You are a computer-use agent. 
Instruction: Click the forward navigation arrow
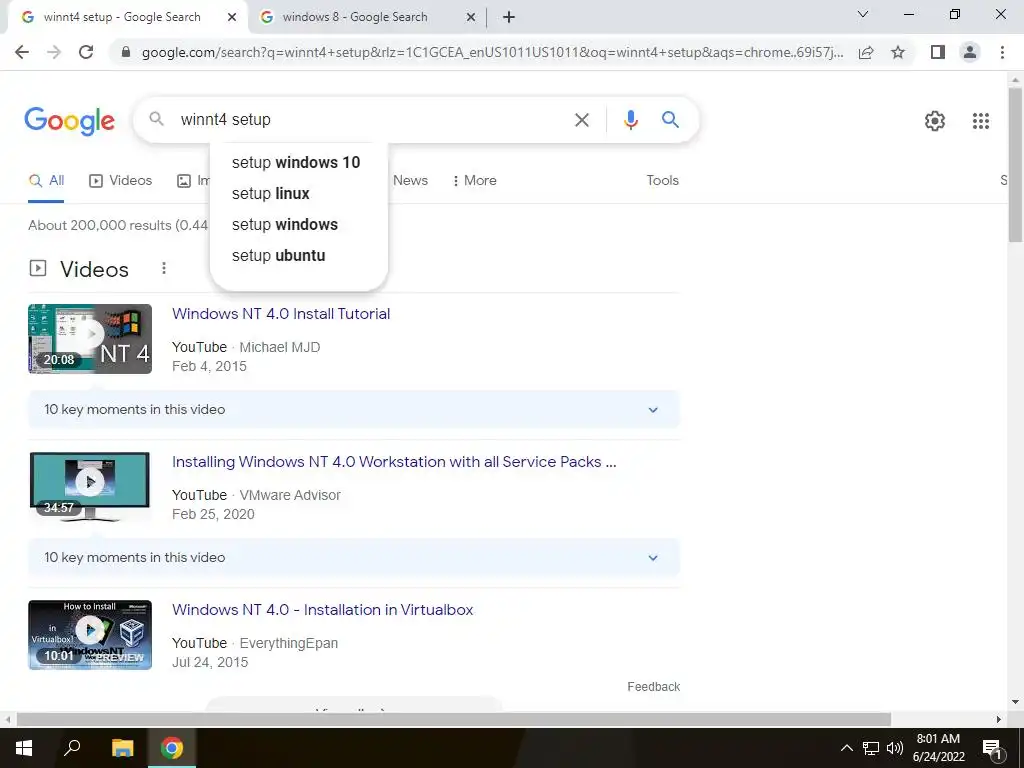[54, 52]
